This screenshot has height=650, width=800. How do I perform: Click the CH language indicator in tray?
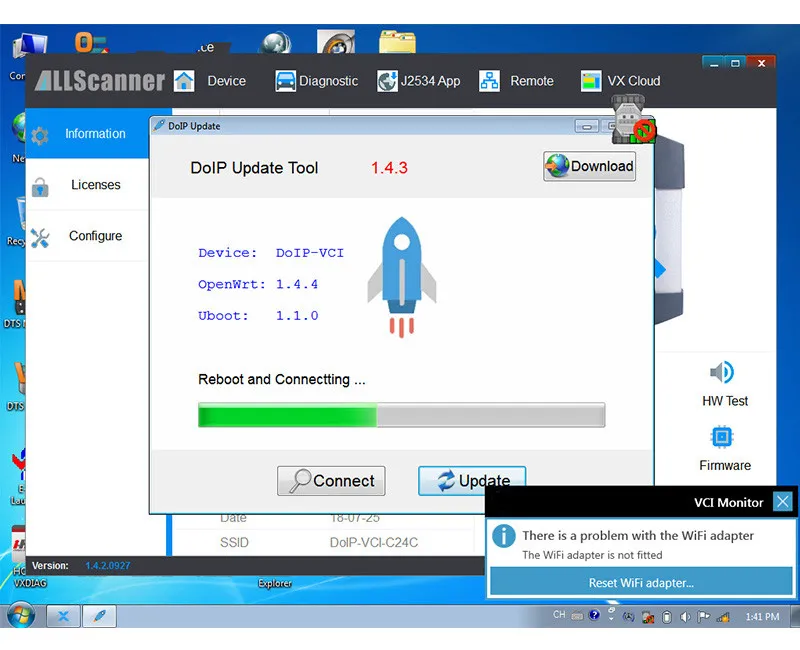pyautogui.click(x=559, y=615)
